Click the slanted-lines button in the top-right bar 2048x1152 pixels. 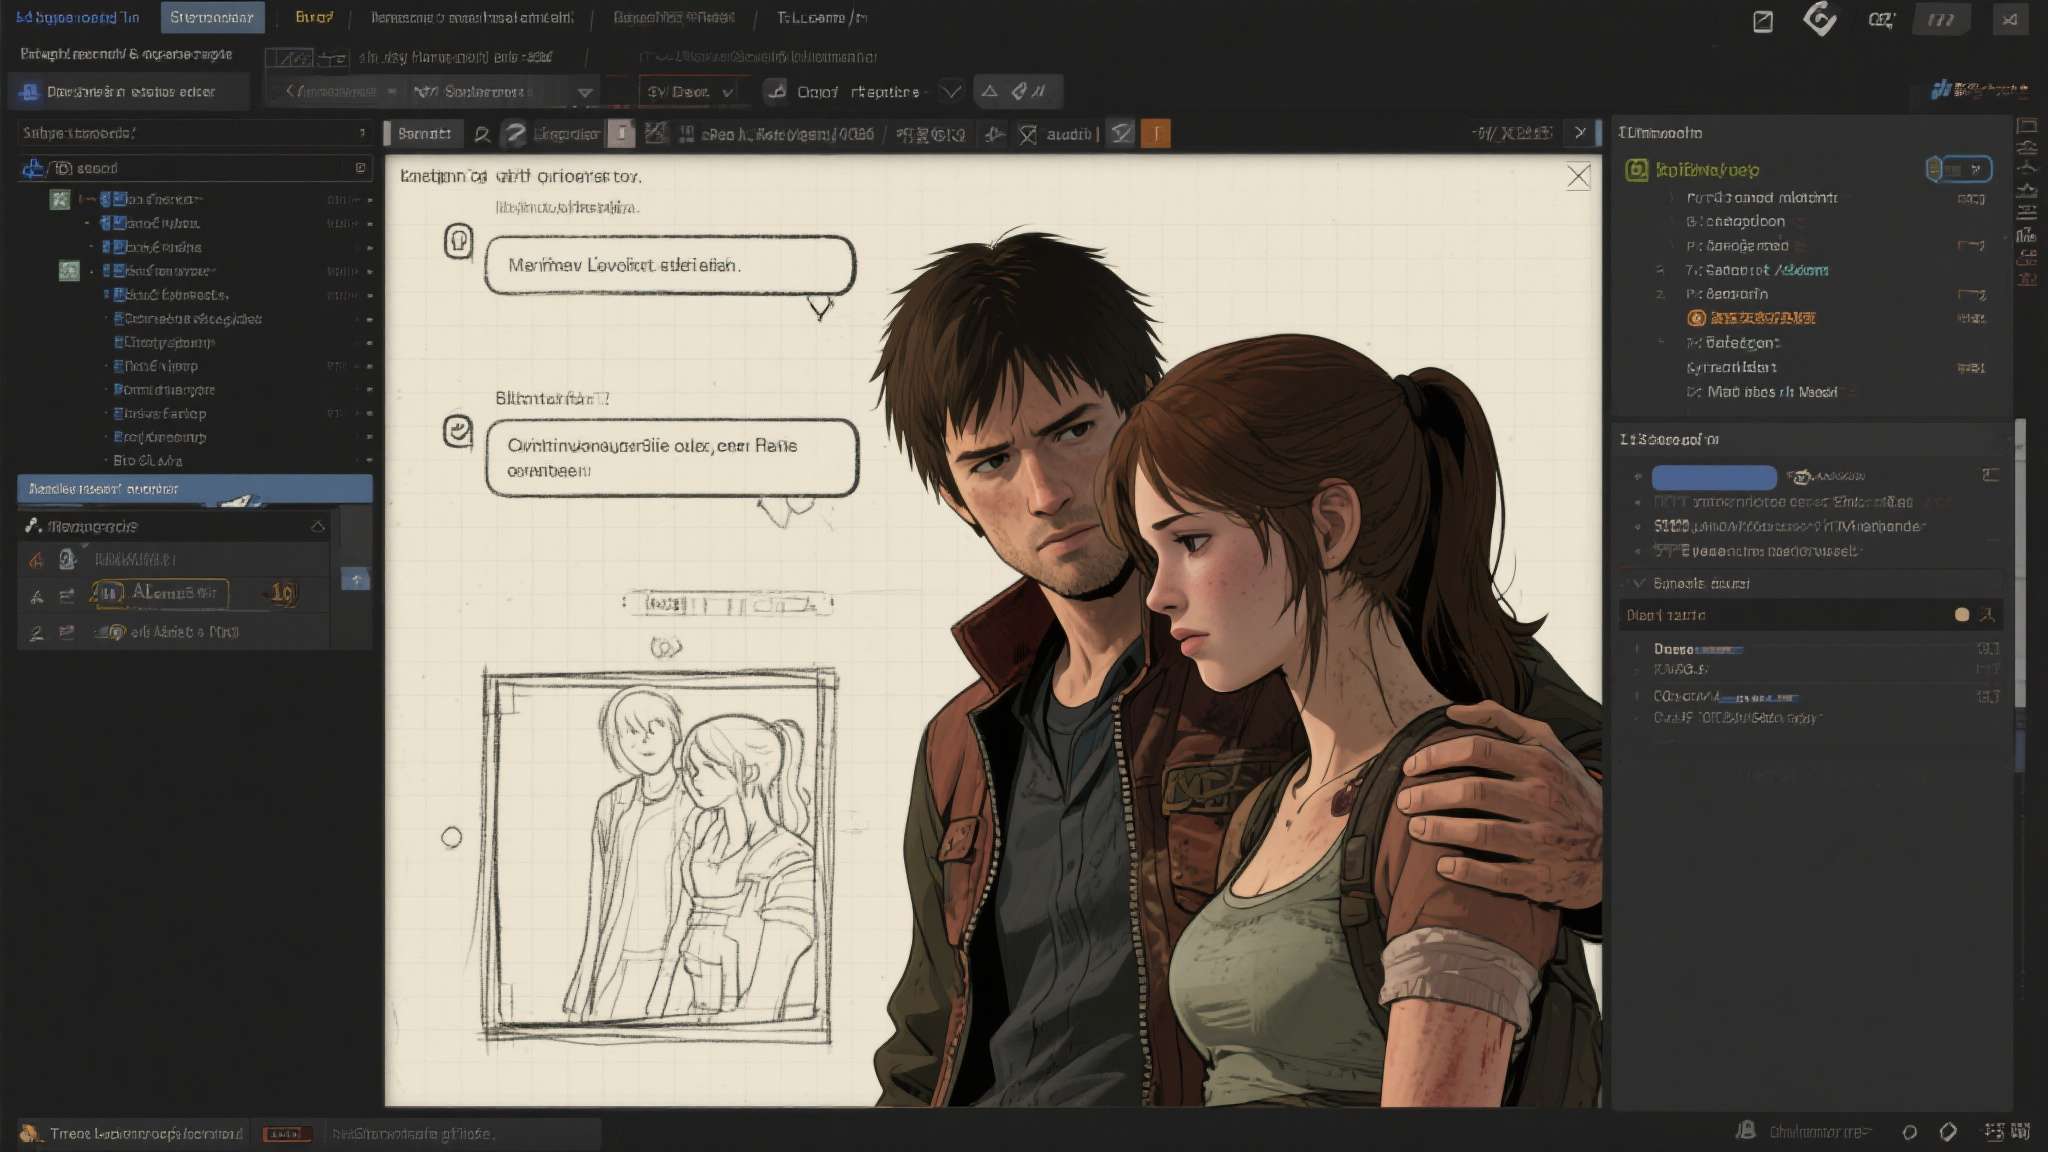(1941, 19)
